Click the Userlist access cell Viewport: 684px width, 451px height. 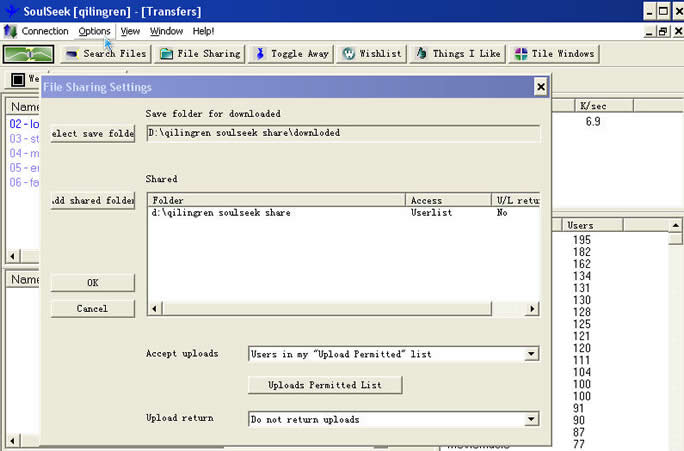click(x=431, y=213)
